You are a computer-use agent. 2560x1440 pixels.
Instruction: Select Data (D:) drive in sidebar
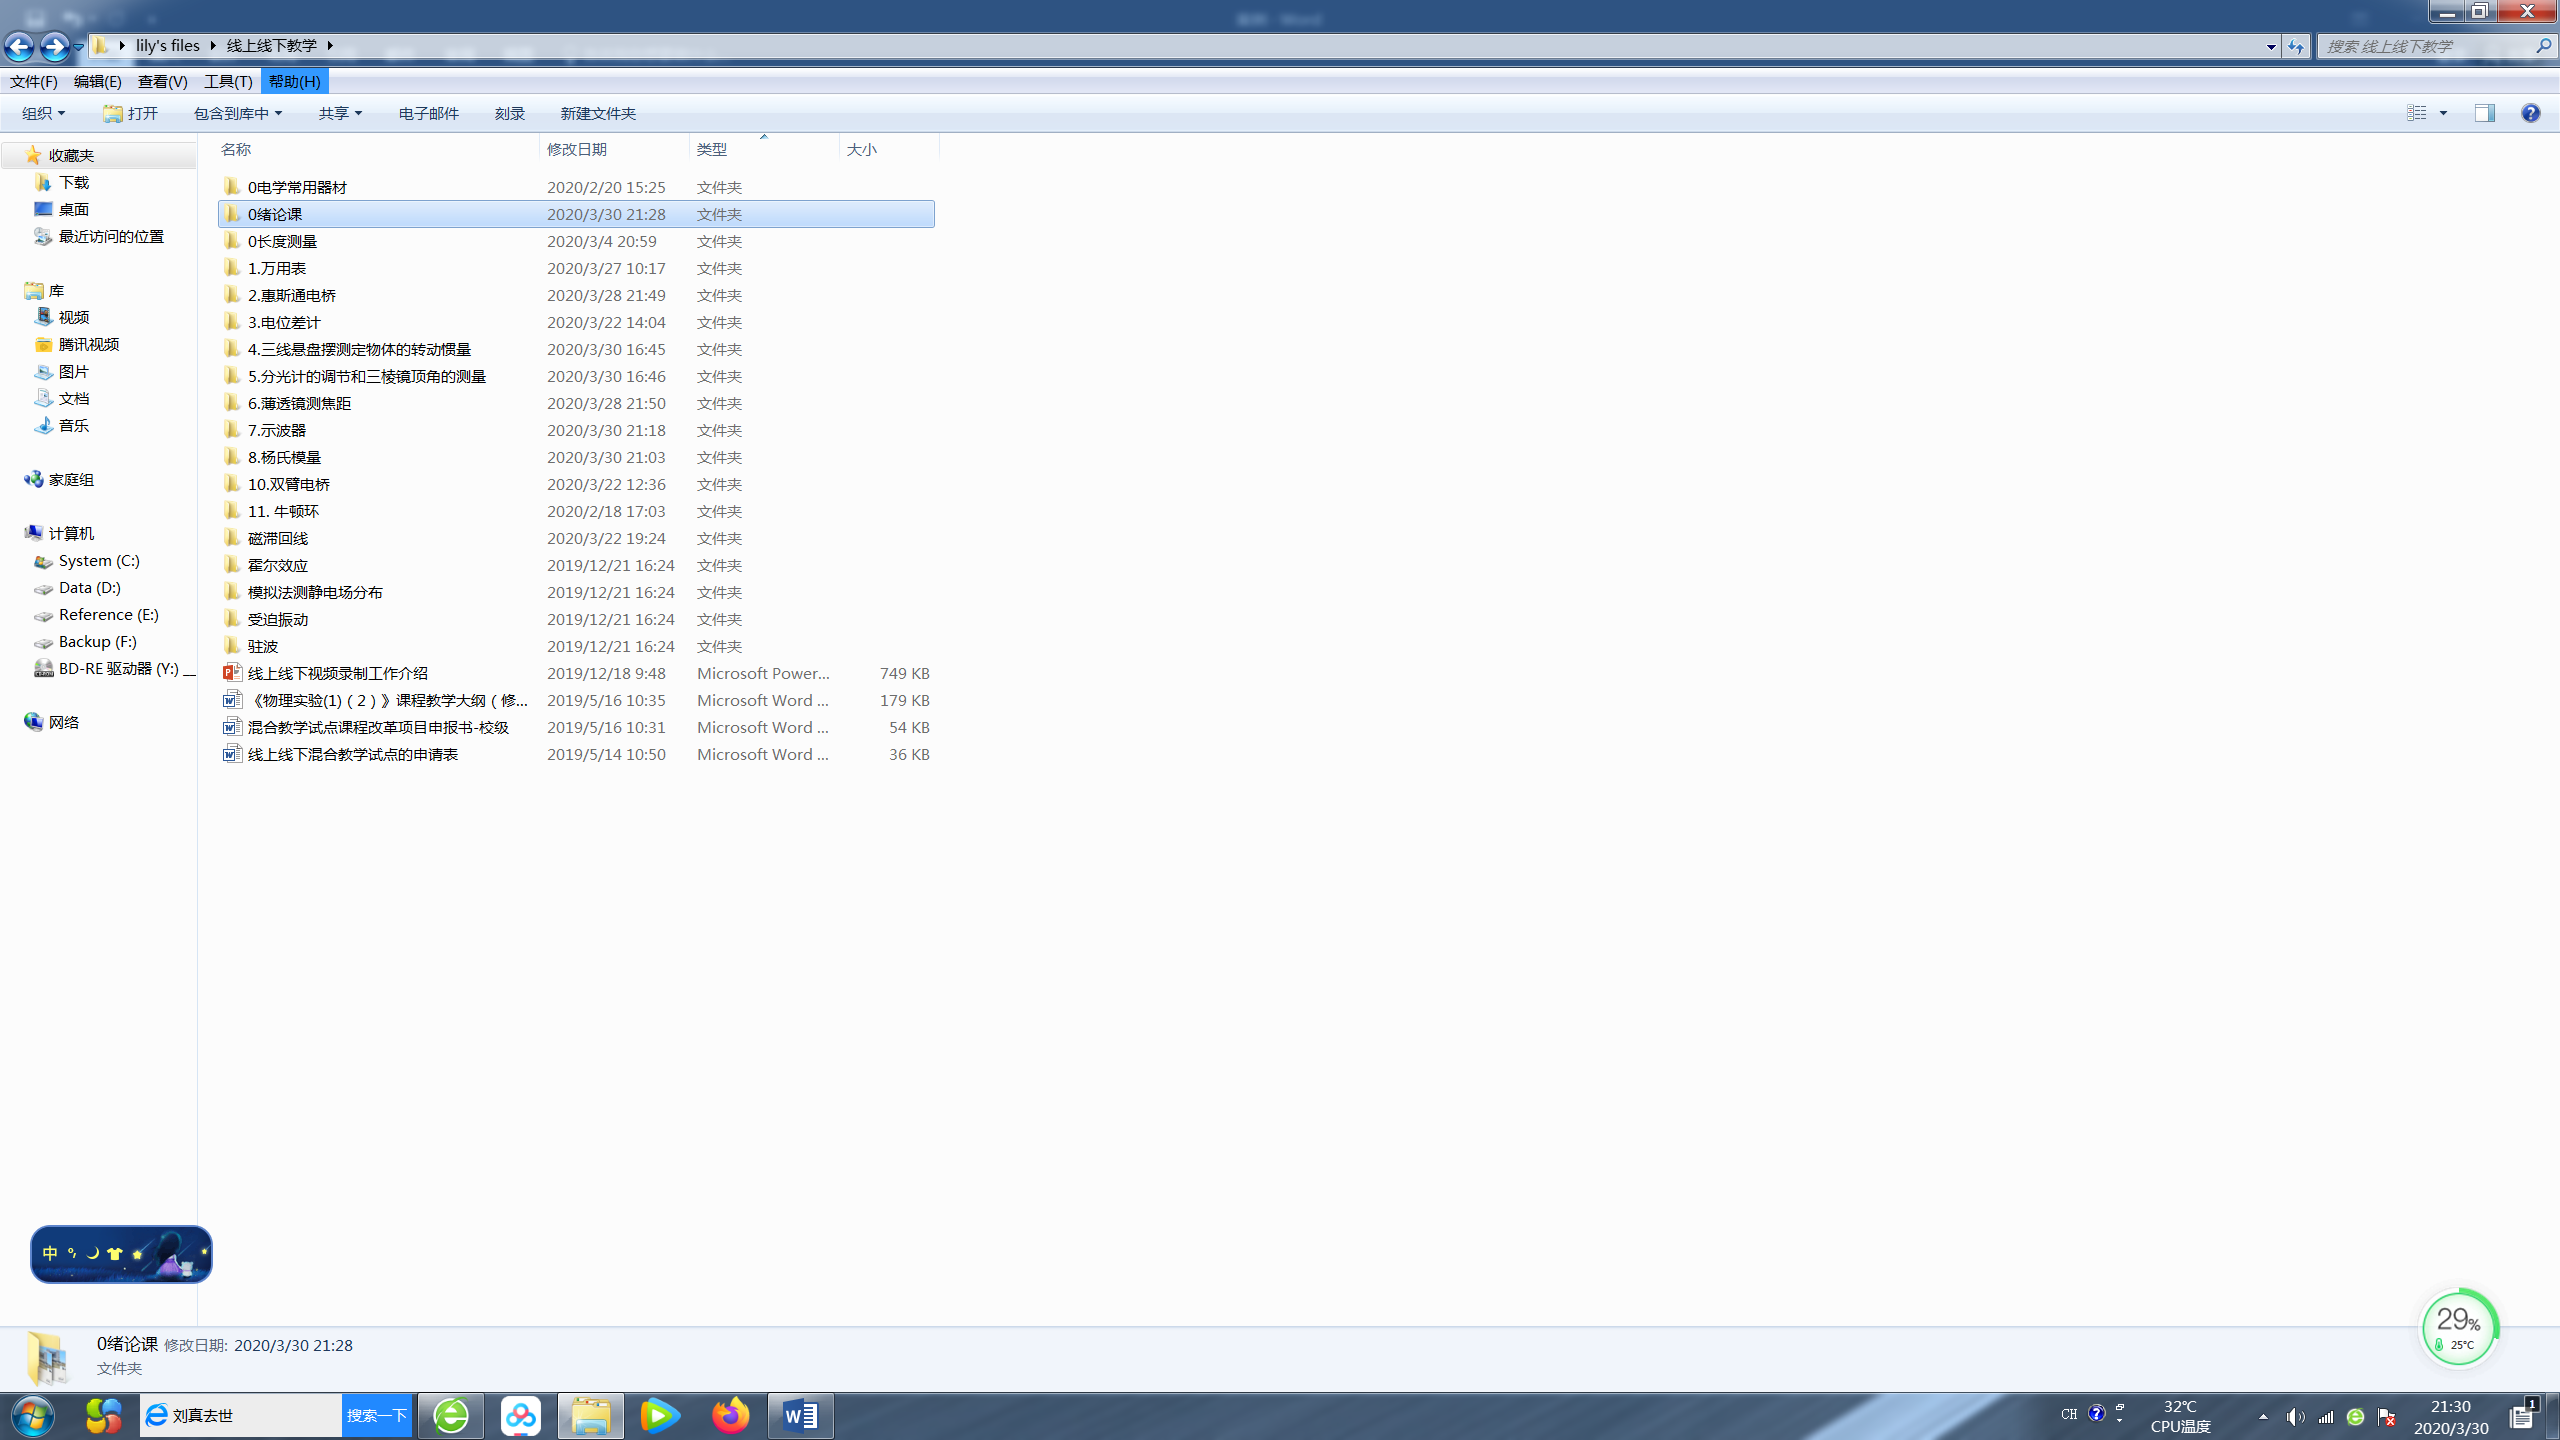89,587
